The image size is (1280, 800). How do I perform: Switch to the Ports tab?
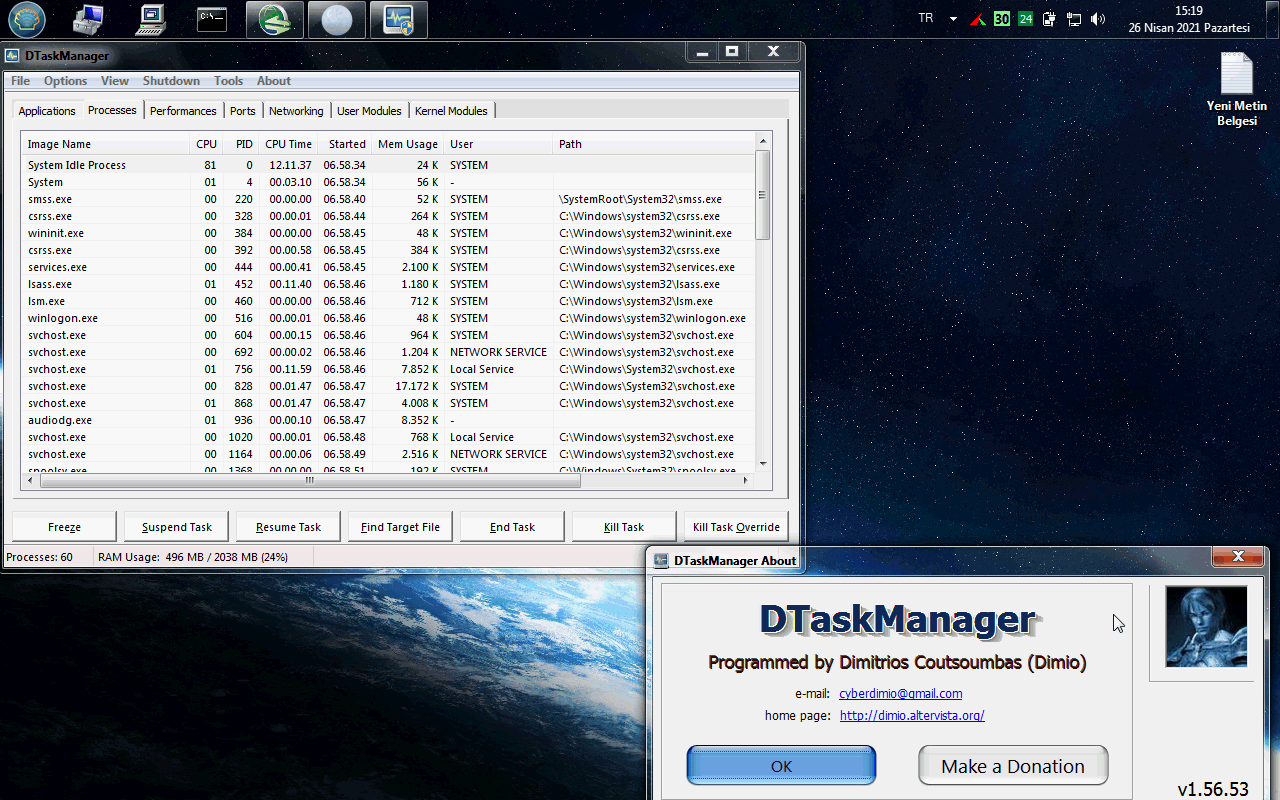coord(243,111)
